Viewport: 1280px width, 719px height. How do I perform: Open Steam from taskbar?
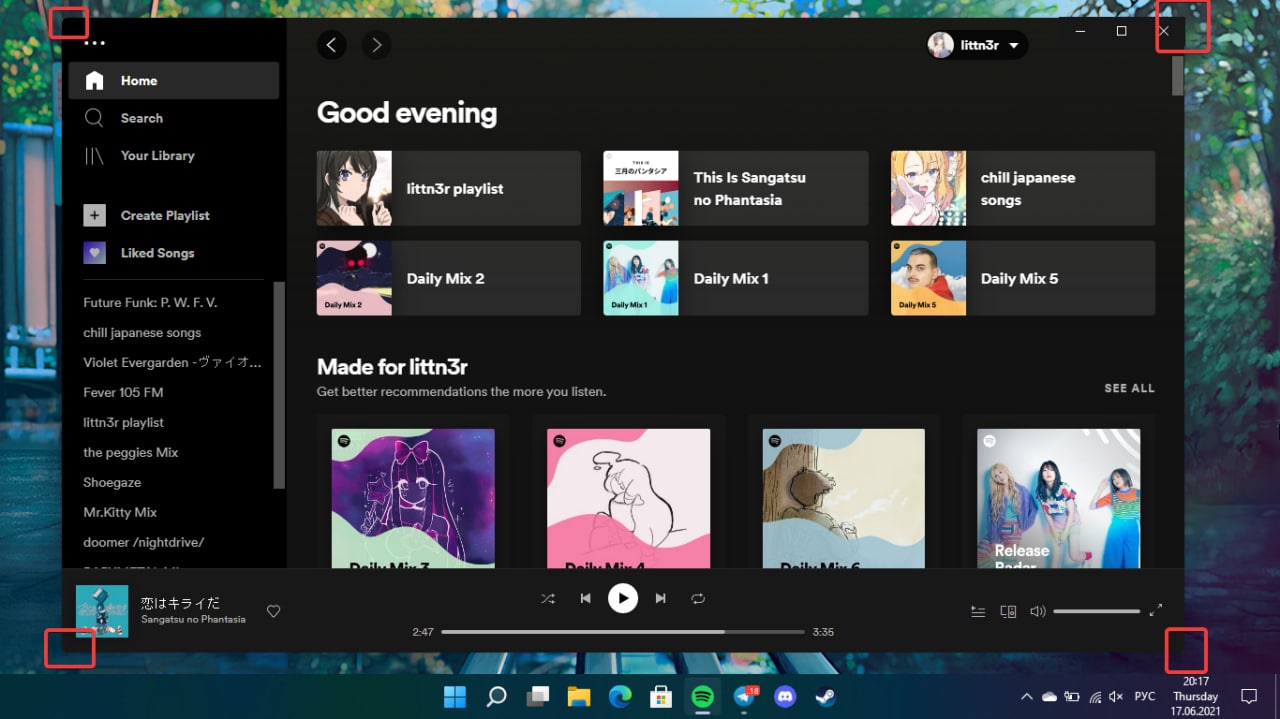tap(826, 696)
